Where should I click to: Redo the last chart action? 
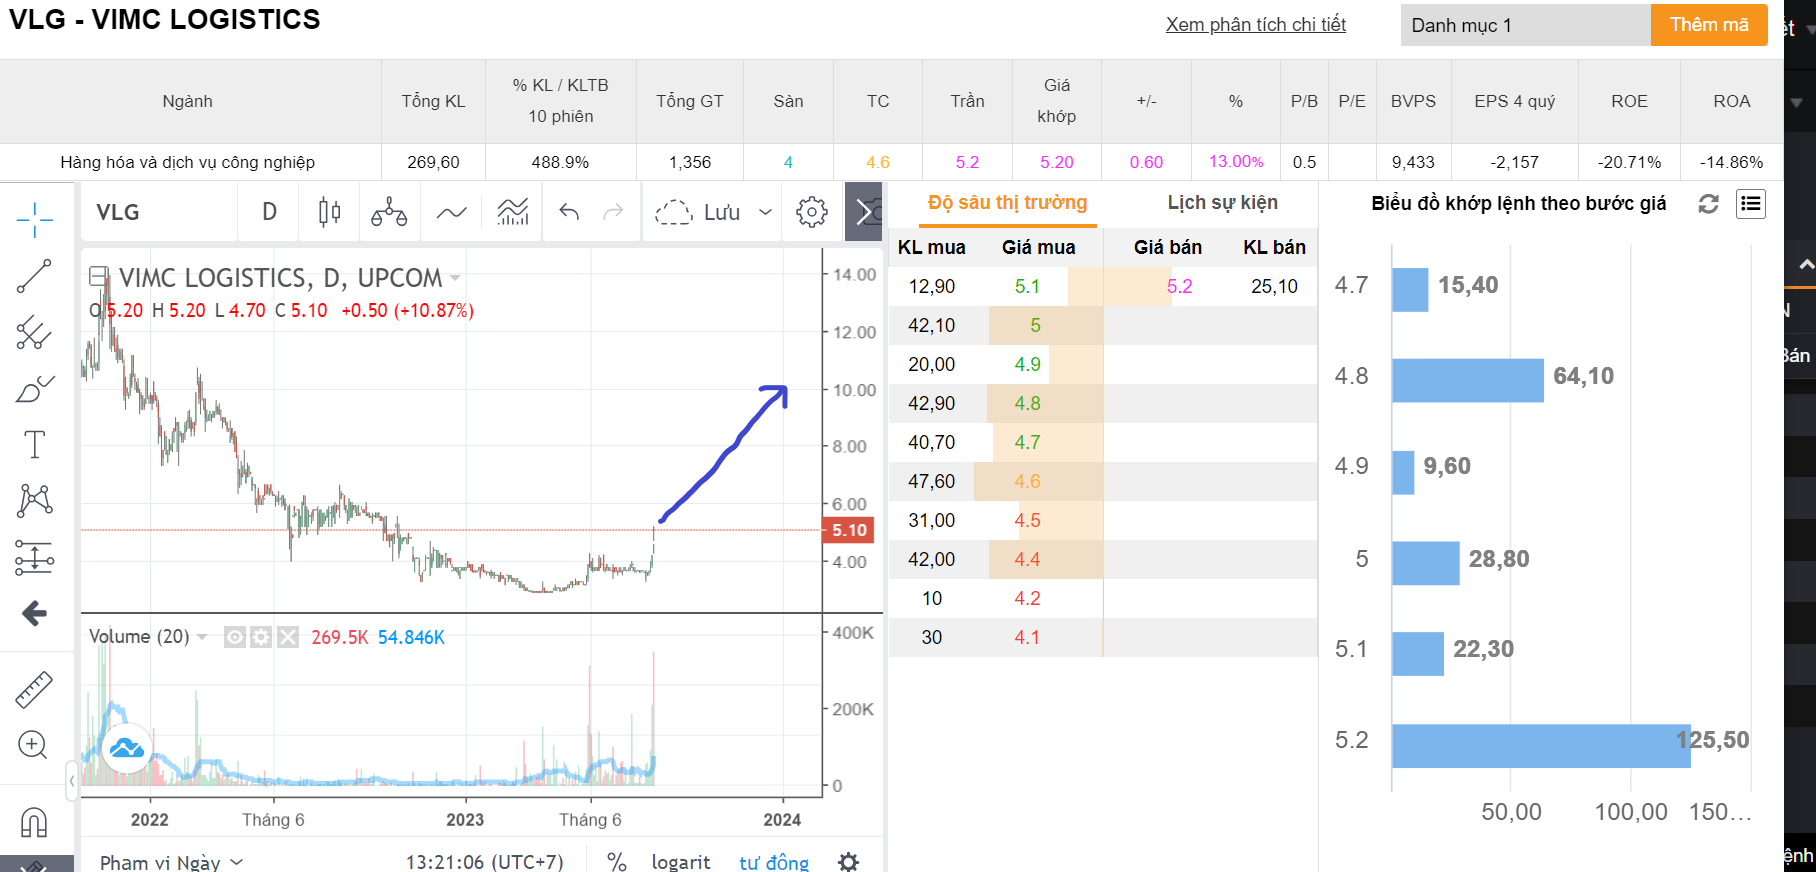613,212
